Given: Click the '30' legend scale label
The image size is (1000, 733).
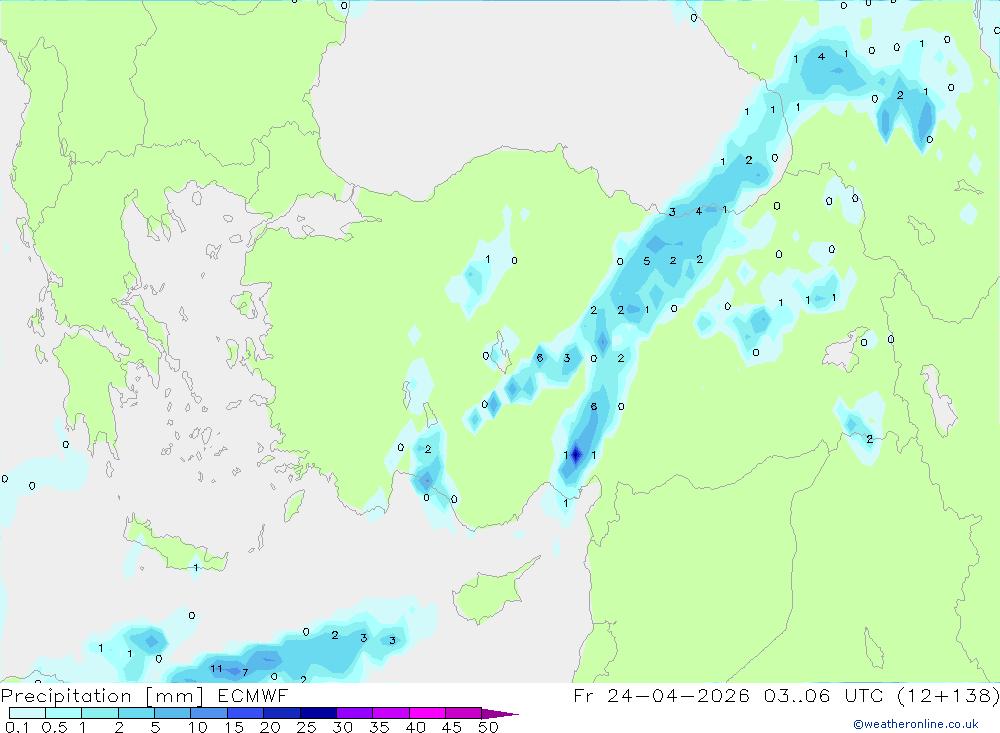Looking at the screenshot, I should (x=342, y=727).
